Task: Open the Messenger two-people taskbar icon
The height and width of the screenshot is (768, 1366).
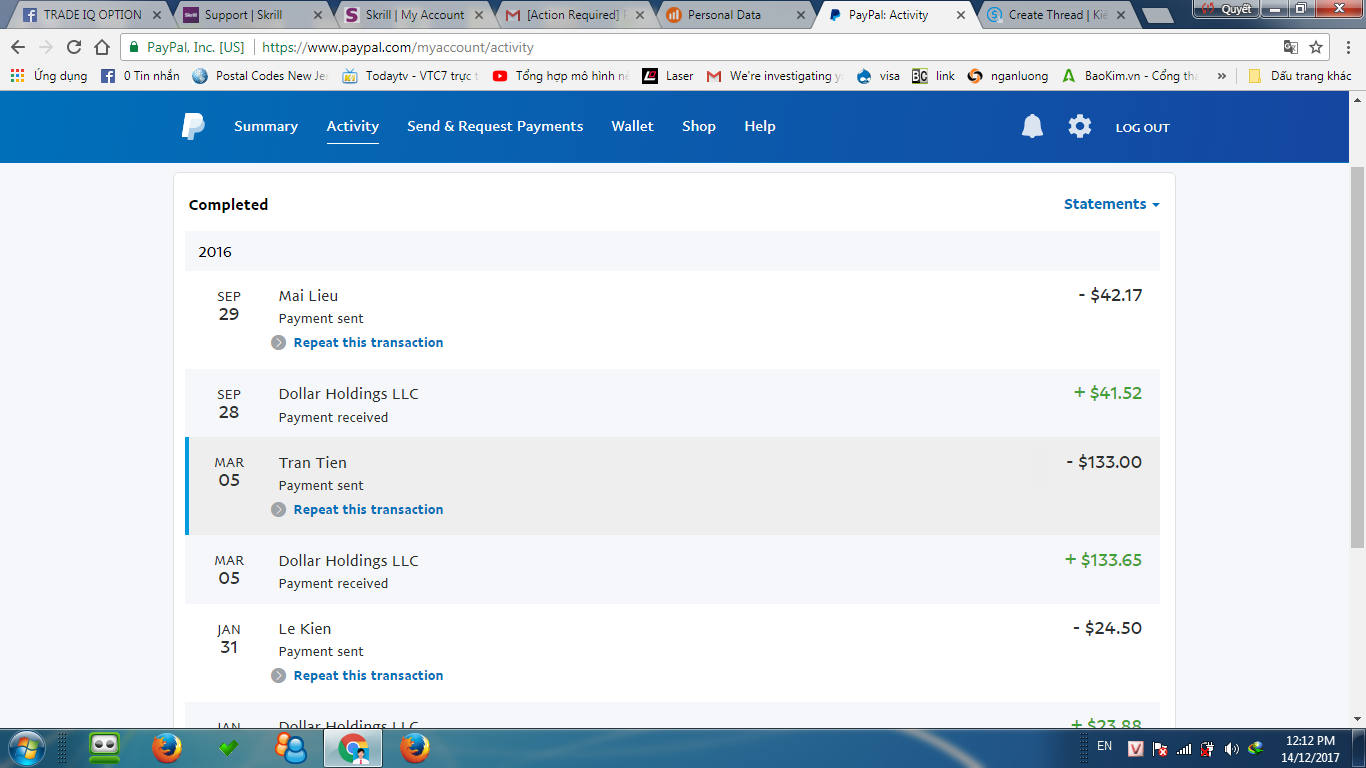Action: pos(291,748)
